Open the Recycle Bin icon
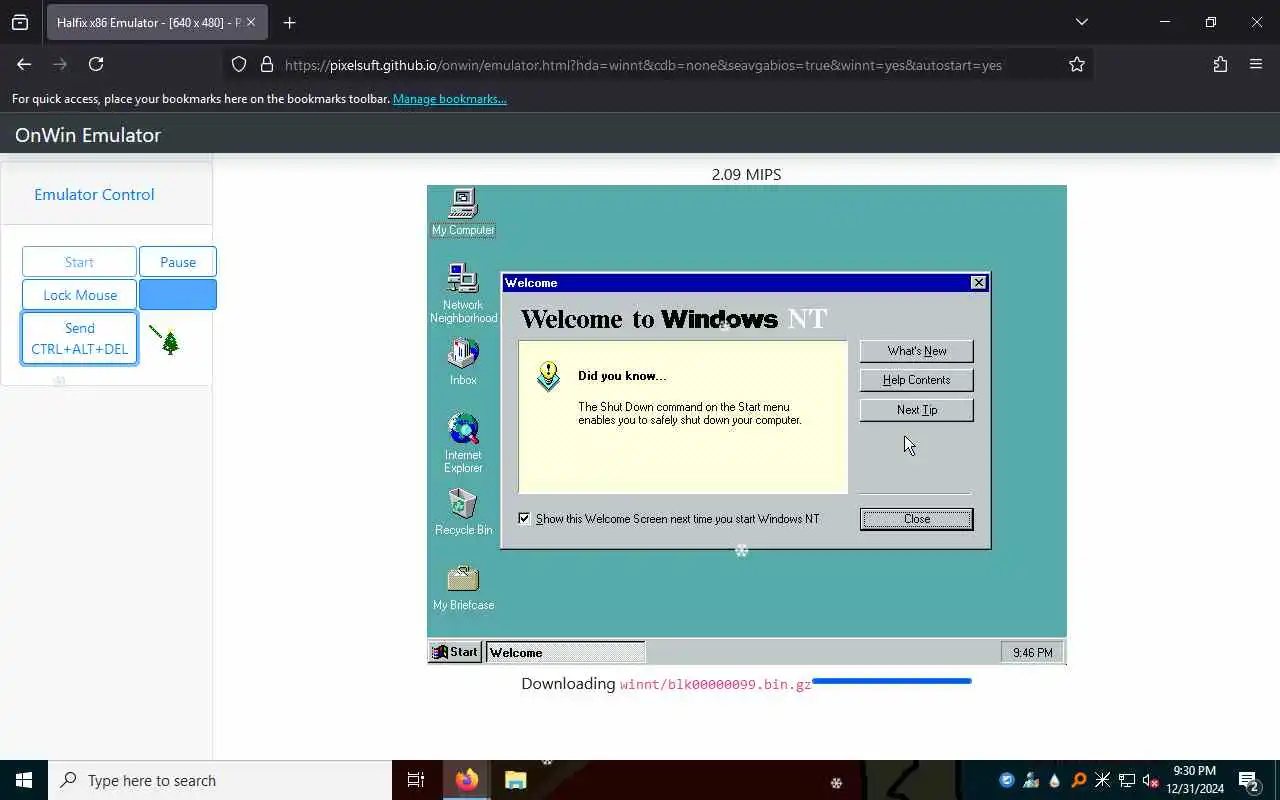Image resolution: width=1280 pixels, height=800 pixels. click(463, 511)
